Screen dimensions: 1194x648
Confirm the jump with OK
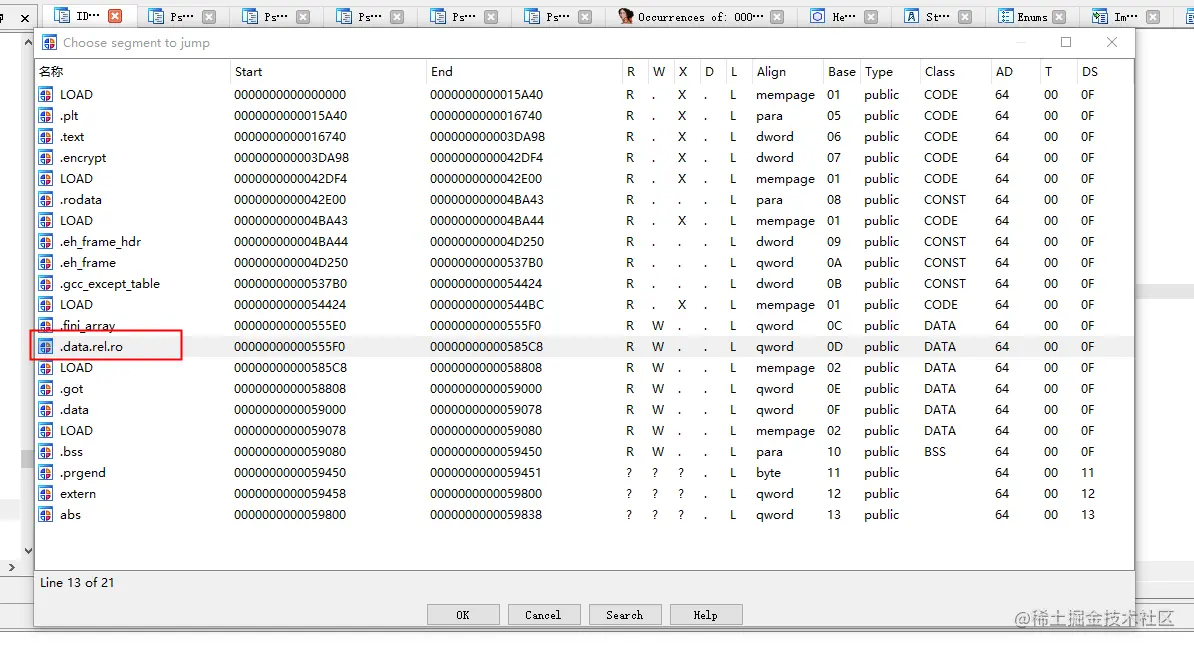pos(463,615)
